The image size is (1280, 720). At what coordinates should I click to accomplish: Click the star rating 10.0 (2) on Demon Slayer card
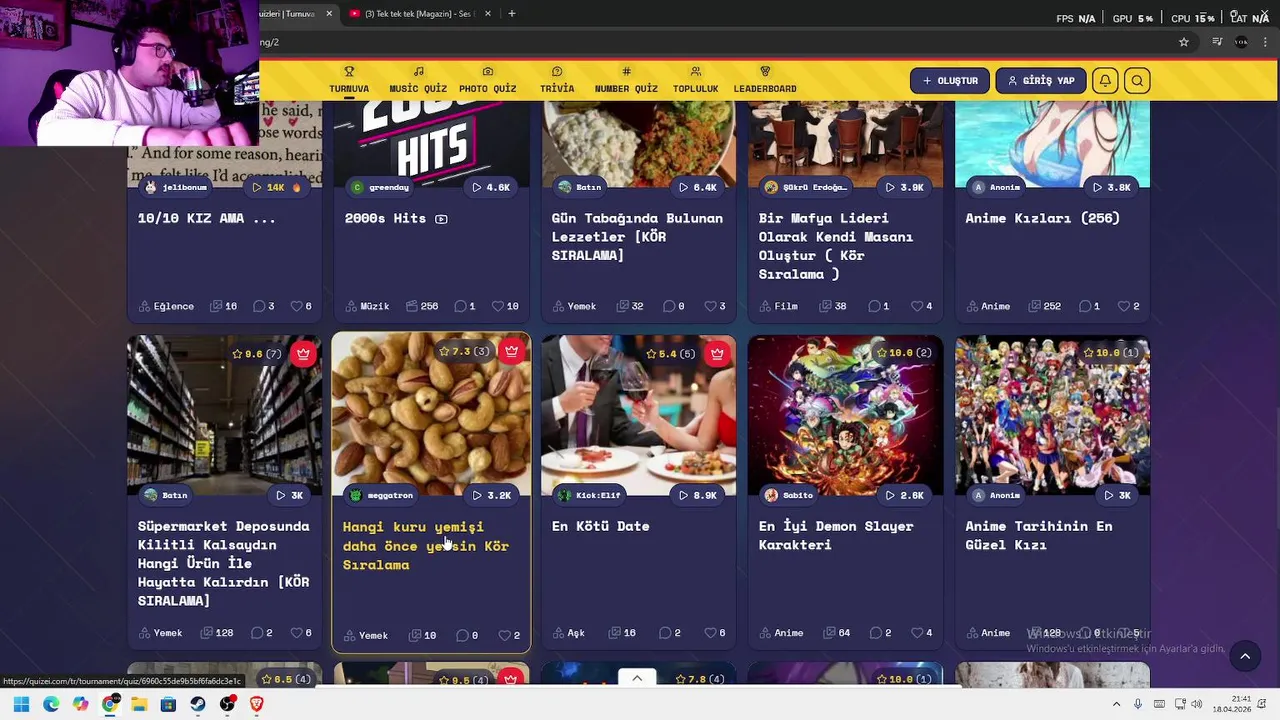[905, 353]
